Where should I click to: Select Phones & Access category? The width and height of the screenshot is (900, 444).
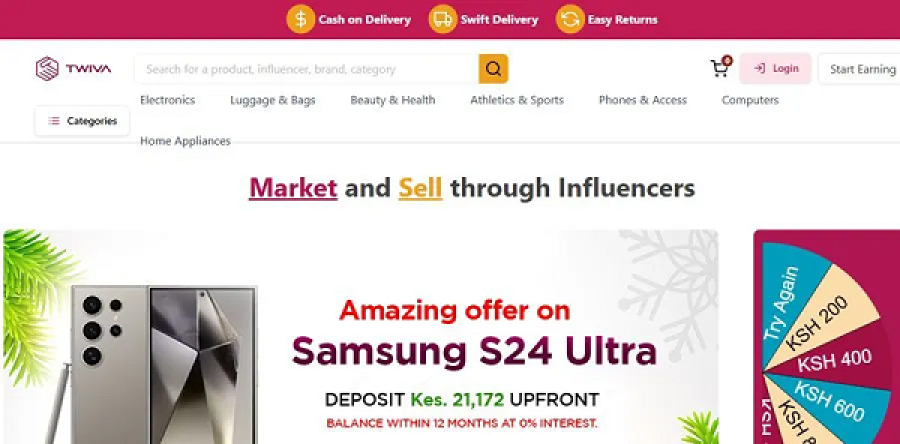click(643, 100)
